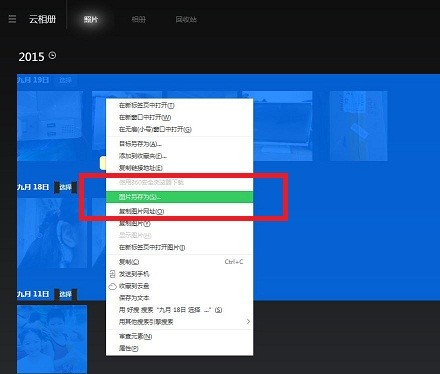Open the rightmost 九月 19日 photo thumbnail
The width and height of the screenshot is (440, 374).
pos(359,126)
